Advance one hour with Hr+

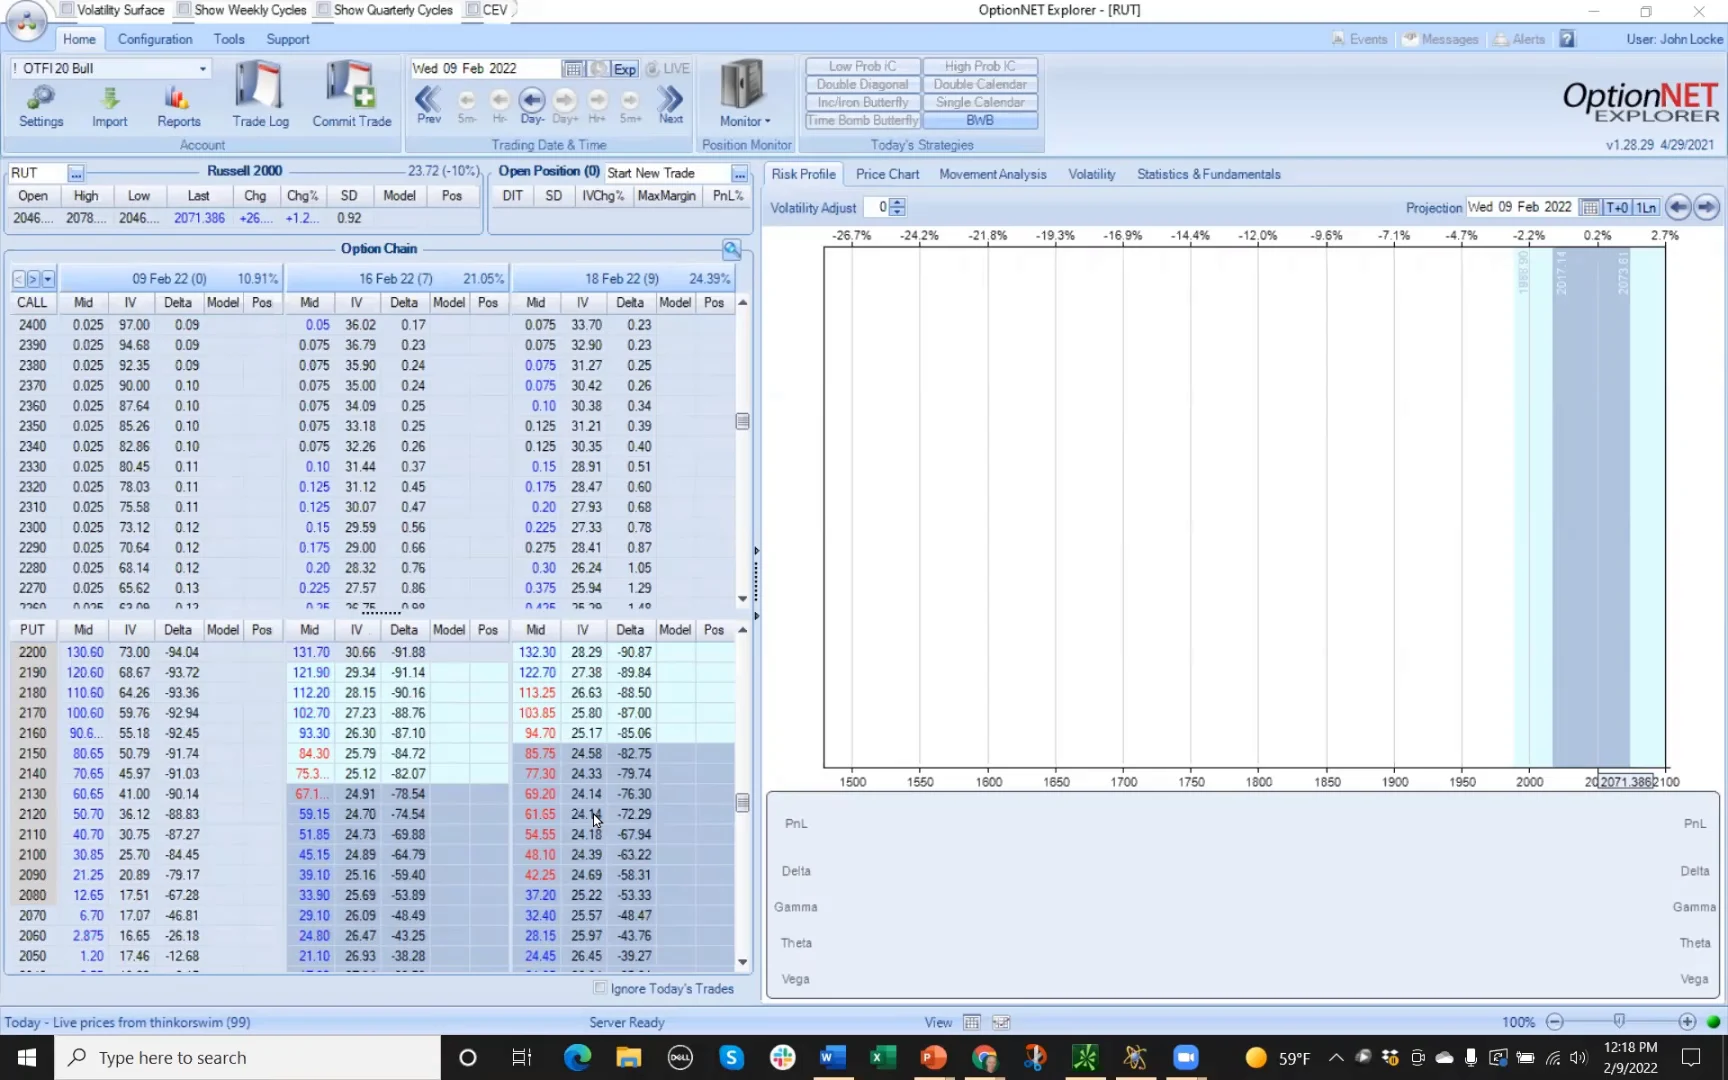tap(597, 105)
